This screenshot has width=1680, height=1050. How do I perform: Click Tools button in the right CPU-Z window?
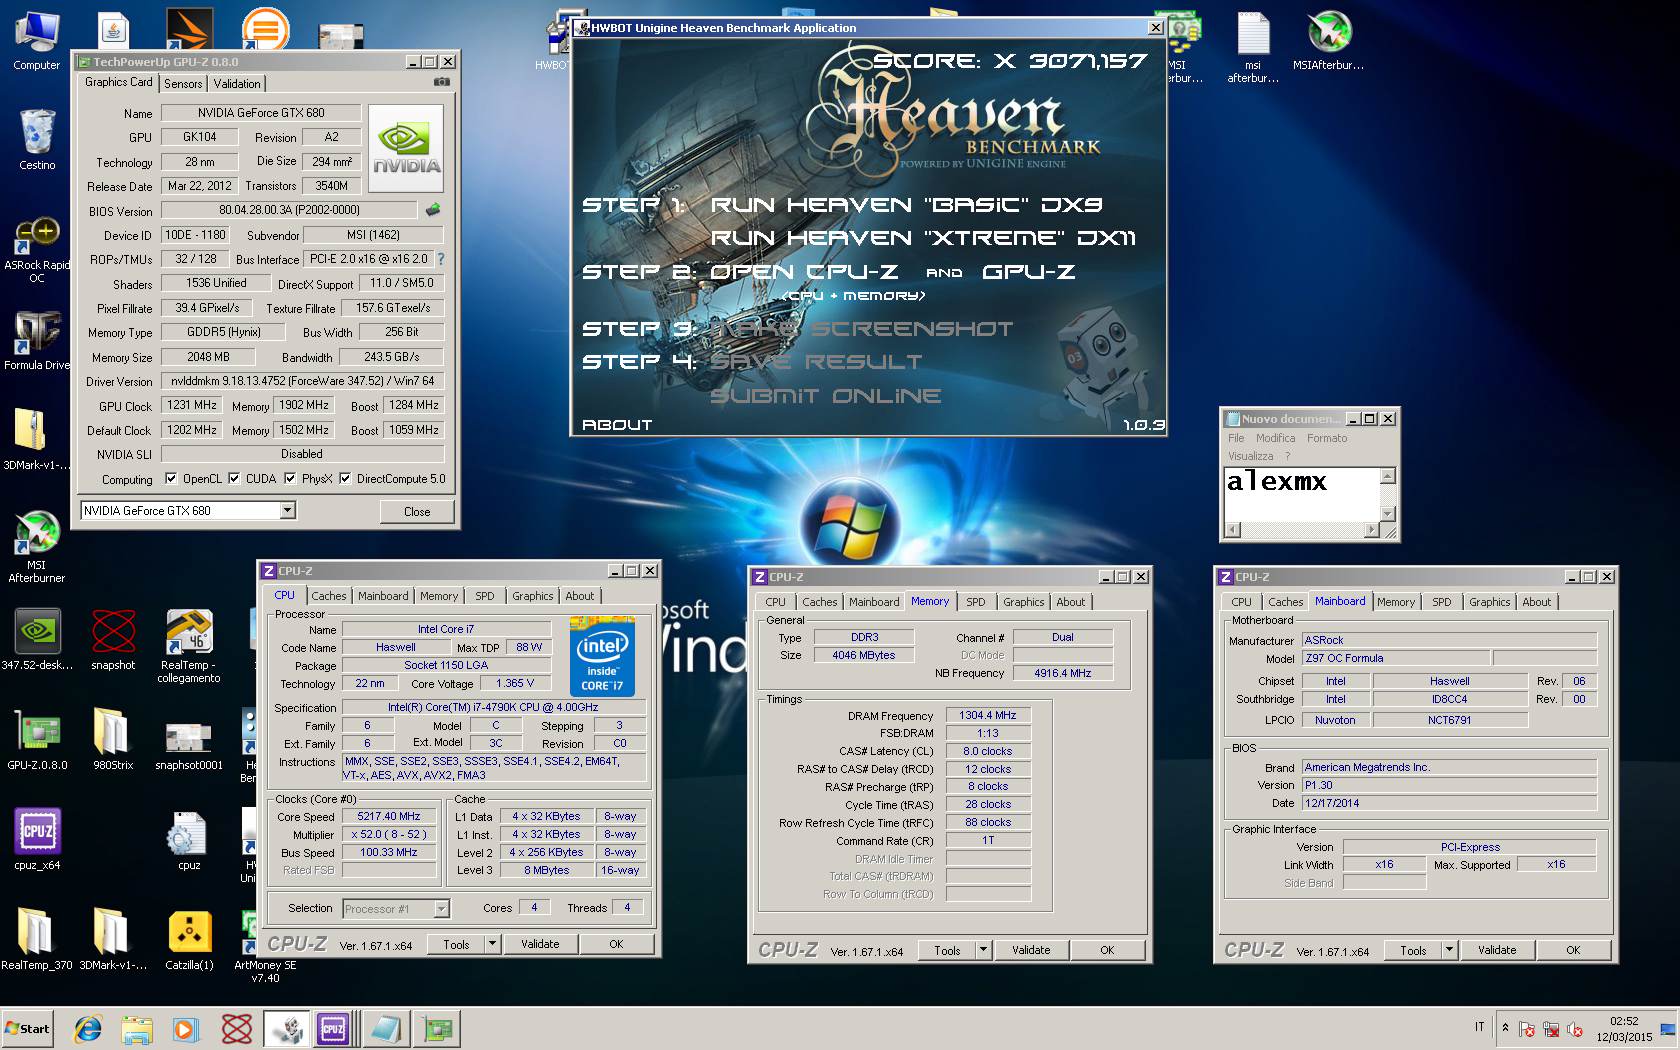point(1413,950)
